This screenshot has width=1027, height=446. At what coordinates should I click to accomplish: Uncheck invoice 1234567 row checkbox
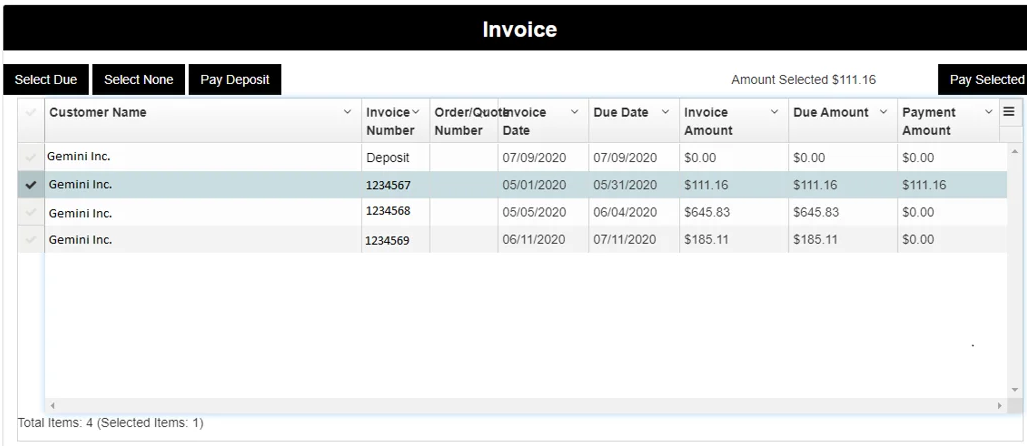[30, 185]
